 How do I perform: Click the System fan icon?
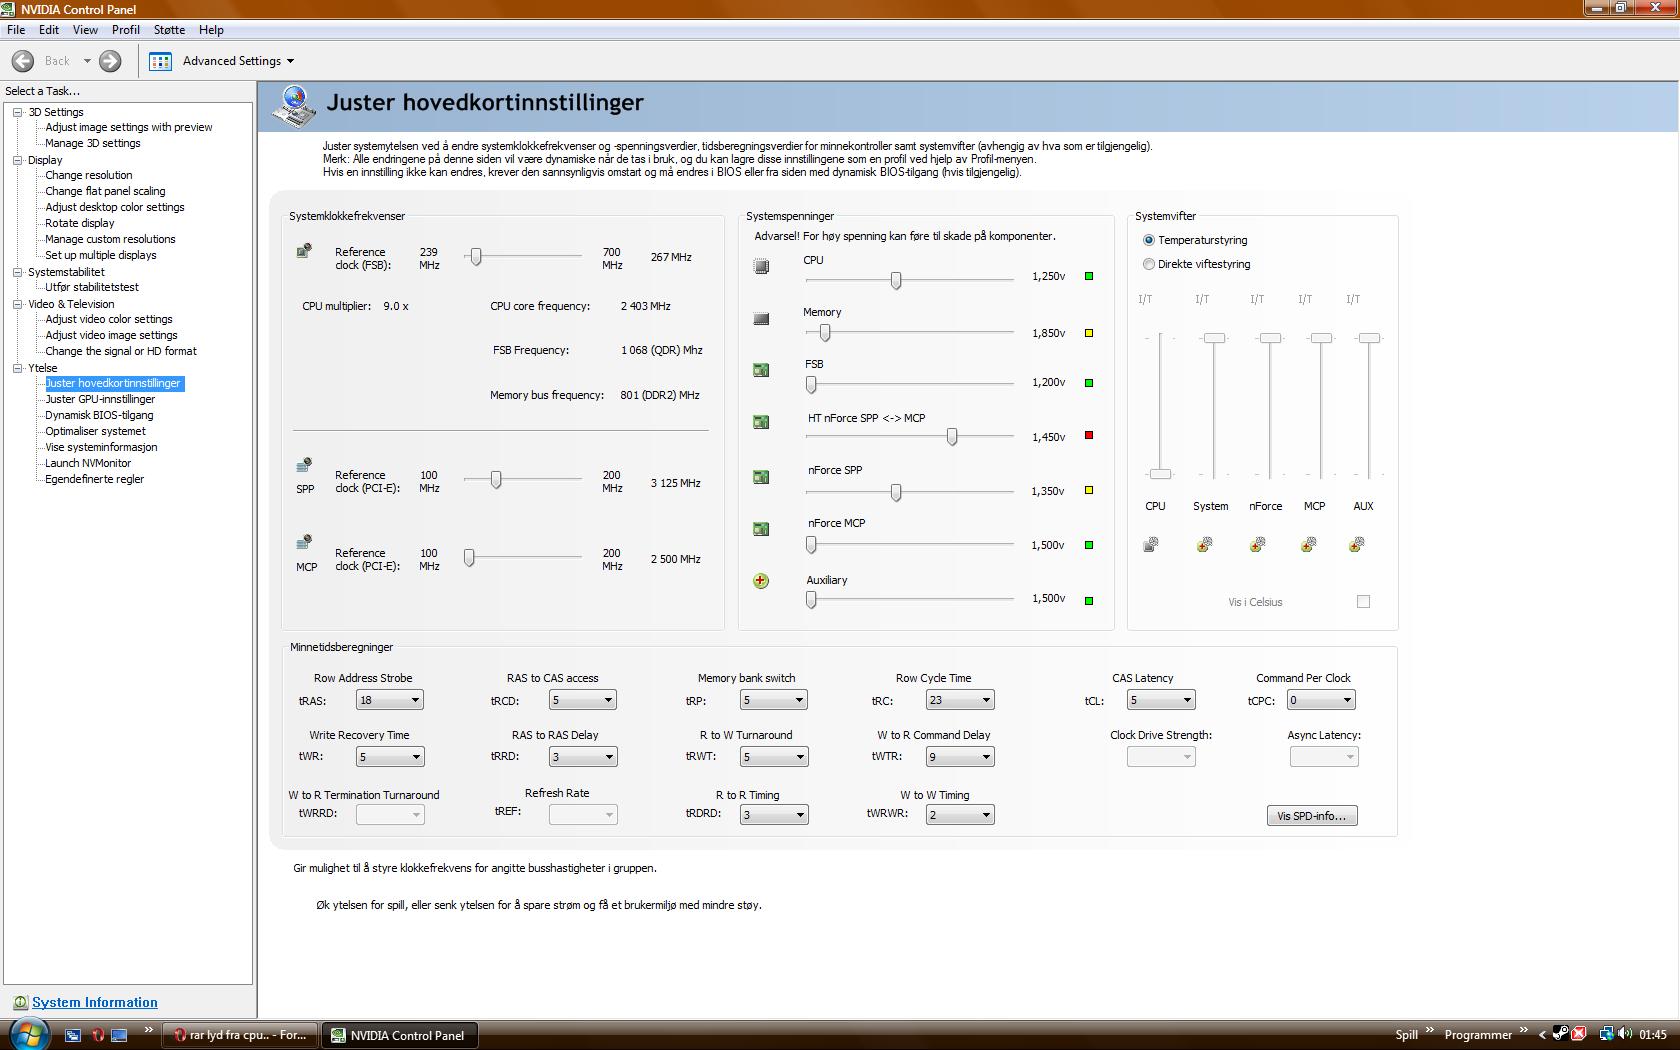pos(1204,544)
